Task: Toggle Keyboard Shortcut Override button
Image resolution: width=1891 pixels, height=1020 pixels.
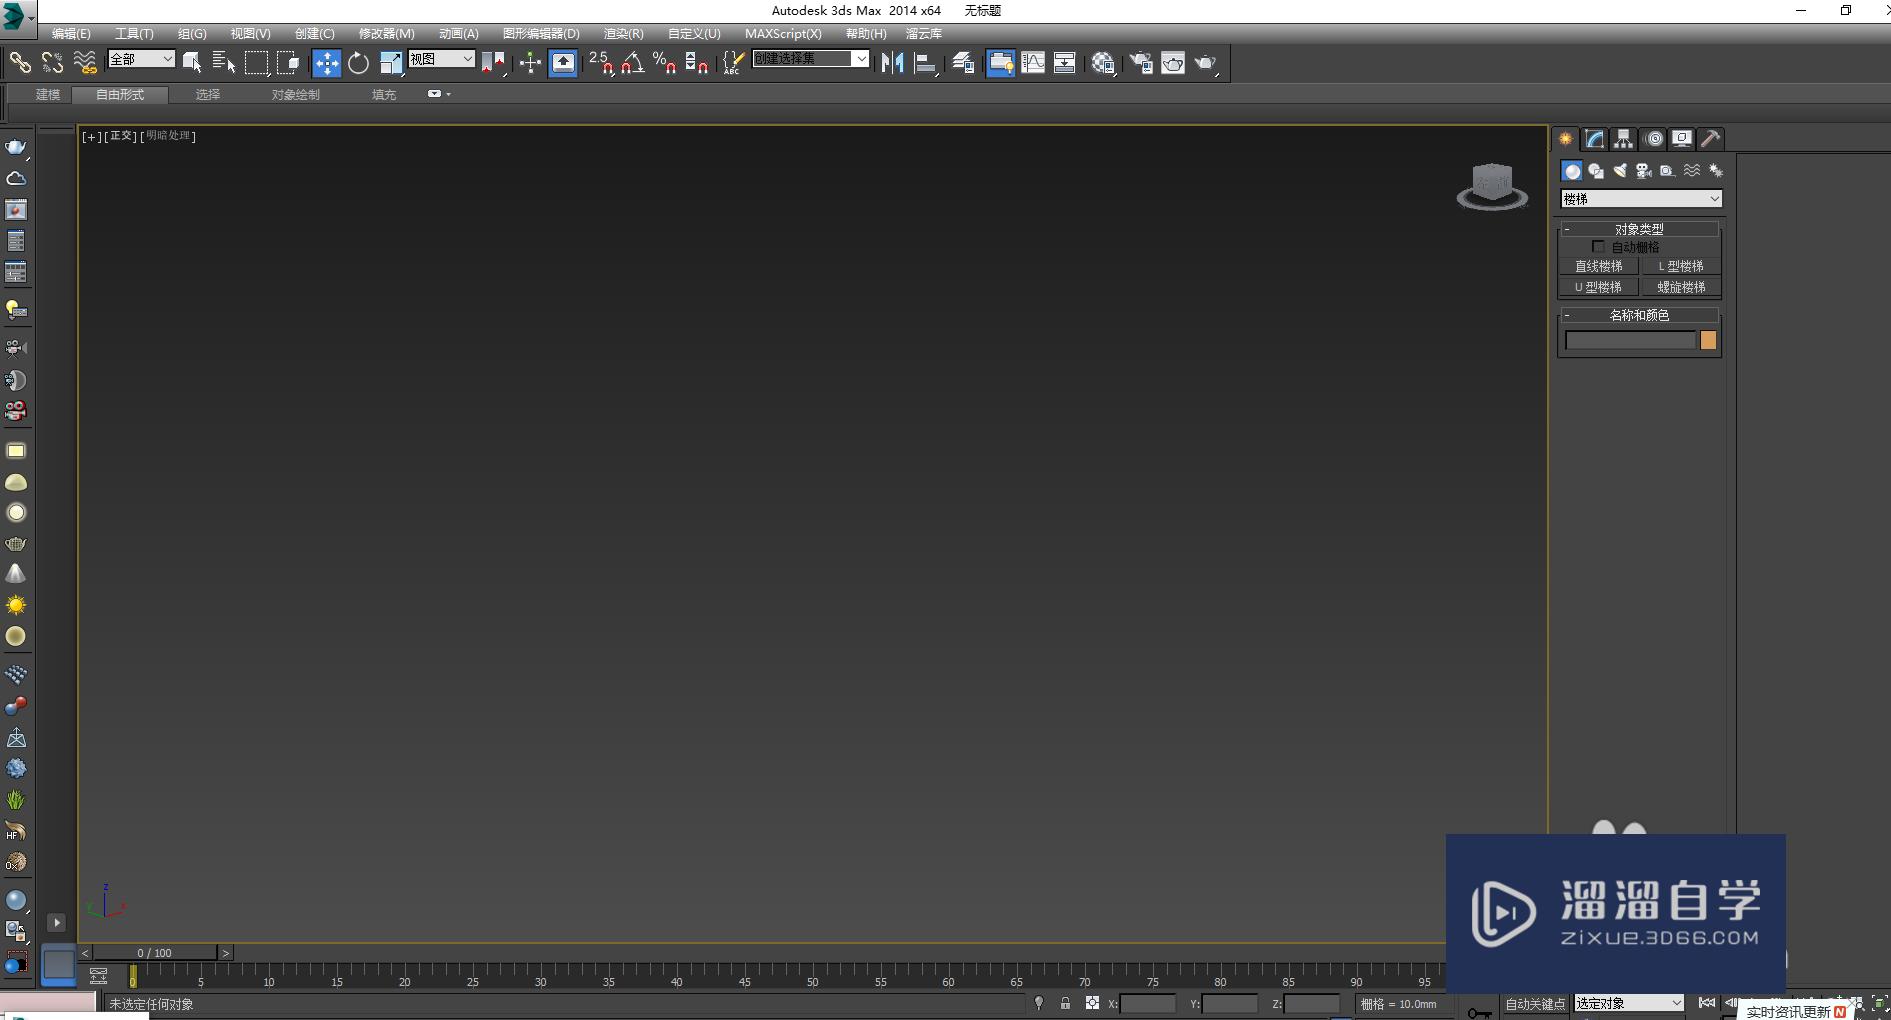Action: [563, 63]
